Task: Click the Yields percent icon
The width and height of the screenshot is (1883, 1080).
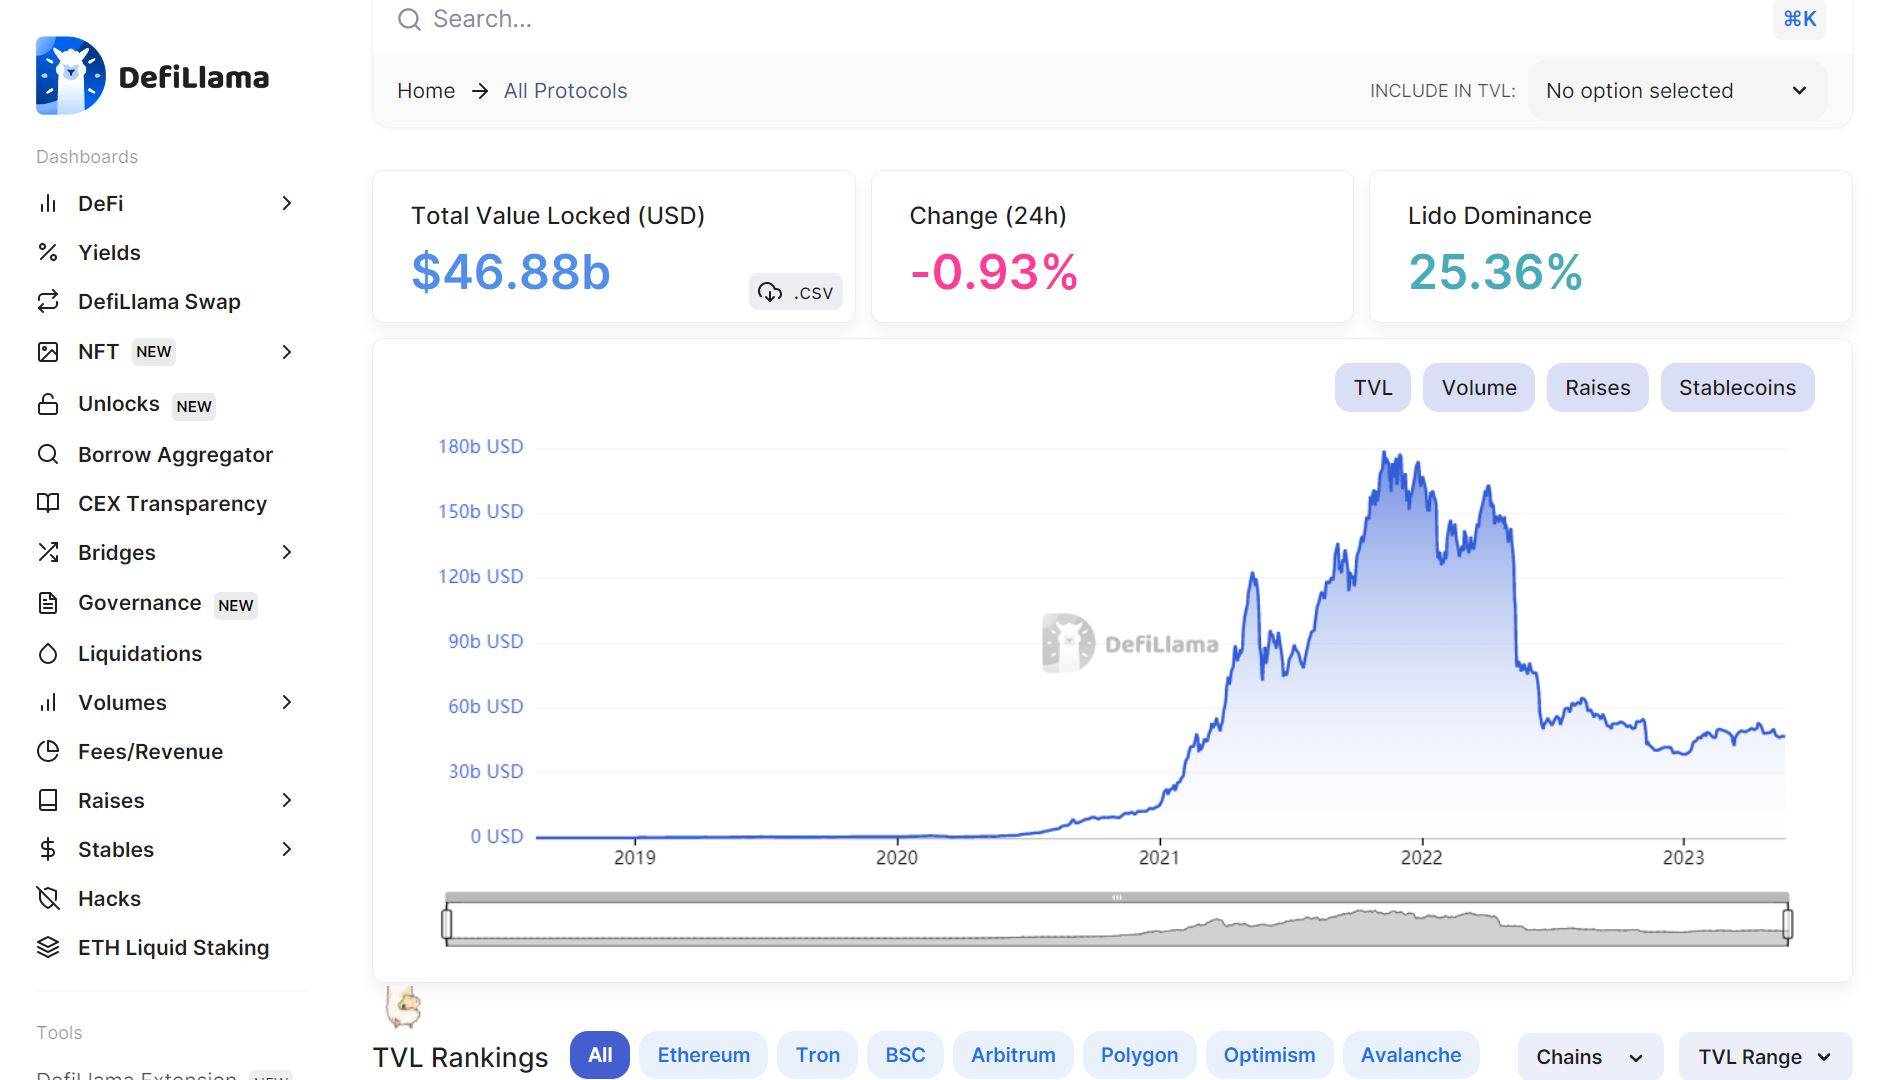Action: point(48,253)
